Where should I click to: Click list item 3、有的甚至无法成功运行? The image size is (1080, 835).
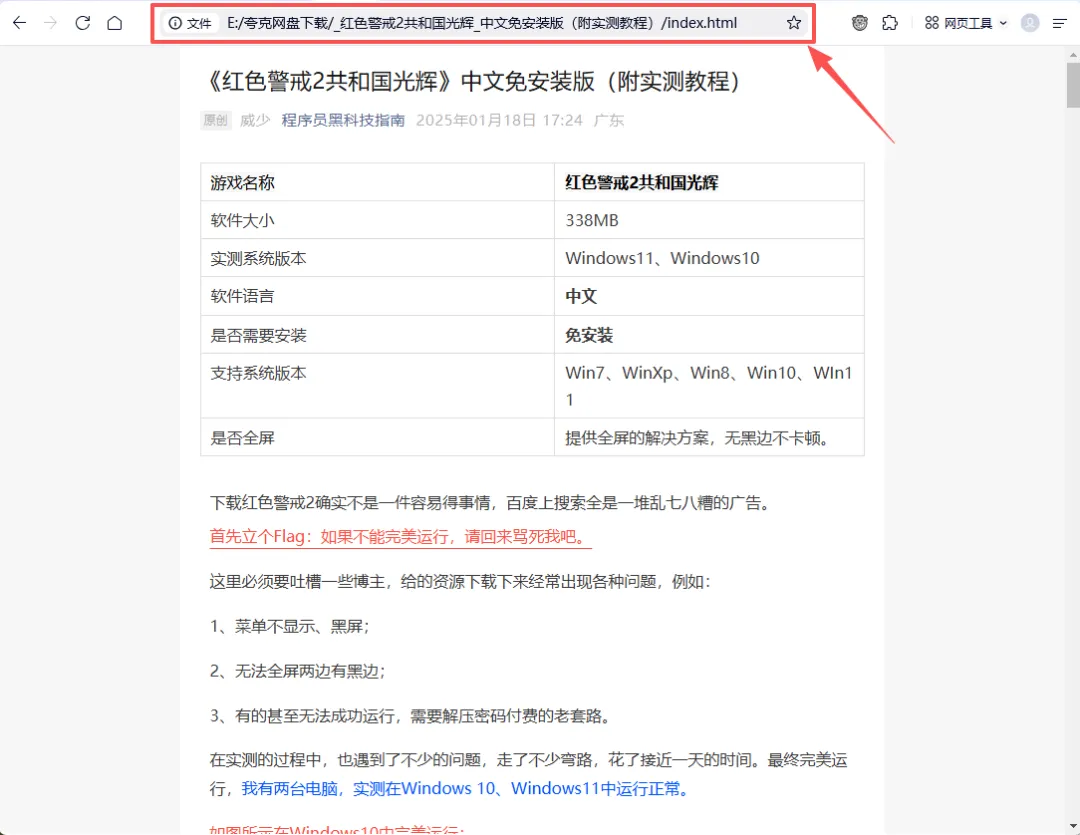click(411, 716)
